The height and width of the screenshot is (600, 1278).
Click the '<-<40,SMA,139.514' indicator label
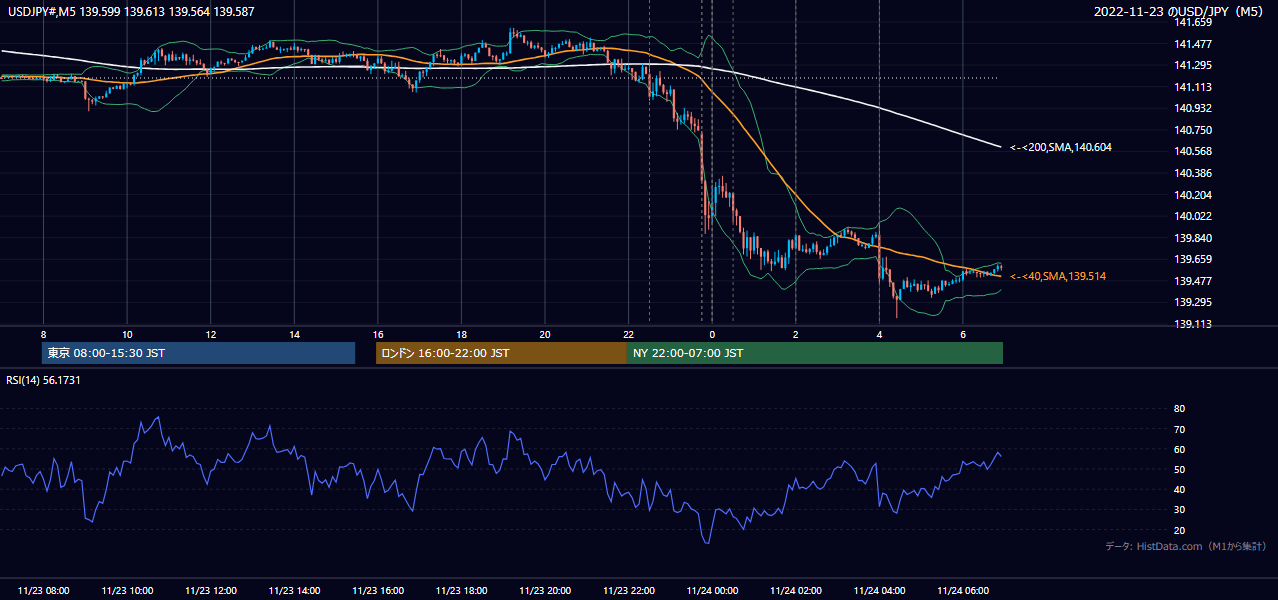click(1058, 276)
